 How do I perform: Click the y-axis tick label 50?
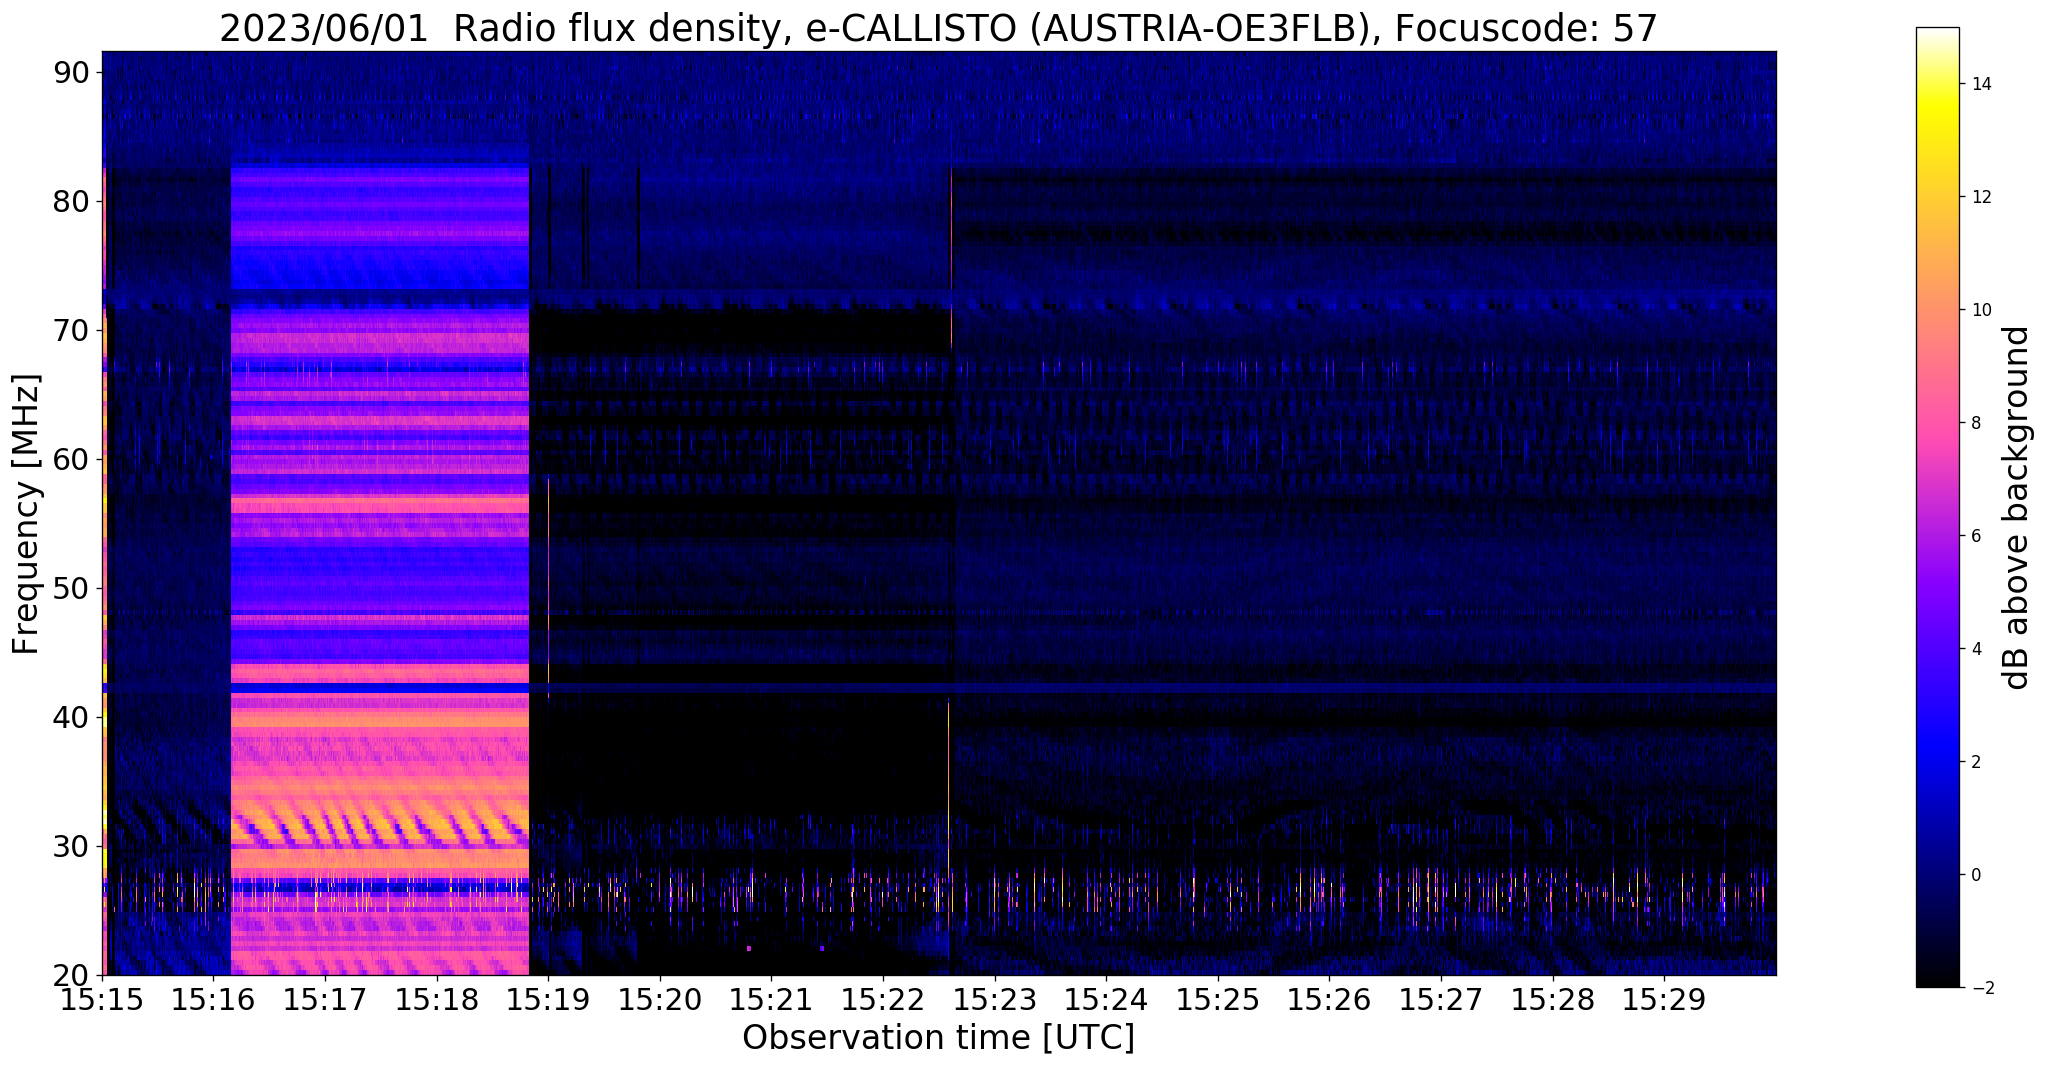72,588
